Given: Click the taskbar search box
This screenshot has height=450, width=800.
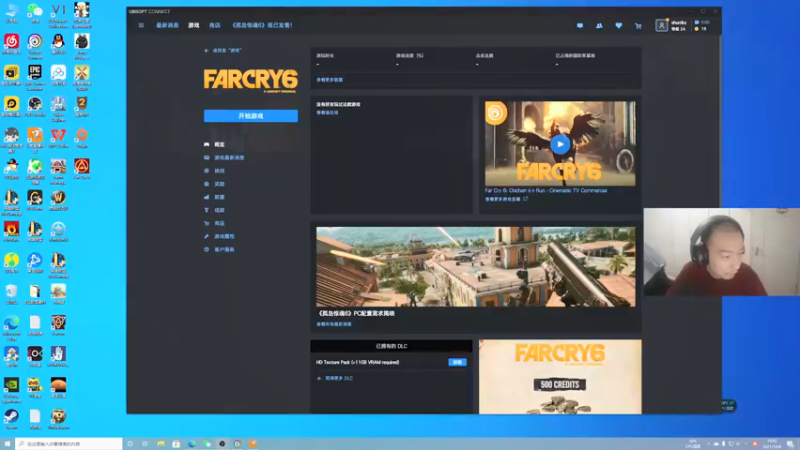Looking at the screenshot, I should tap(69, 444).
